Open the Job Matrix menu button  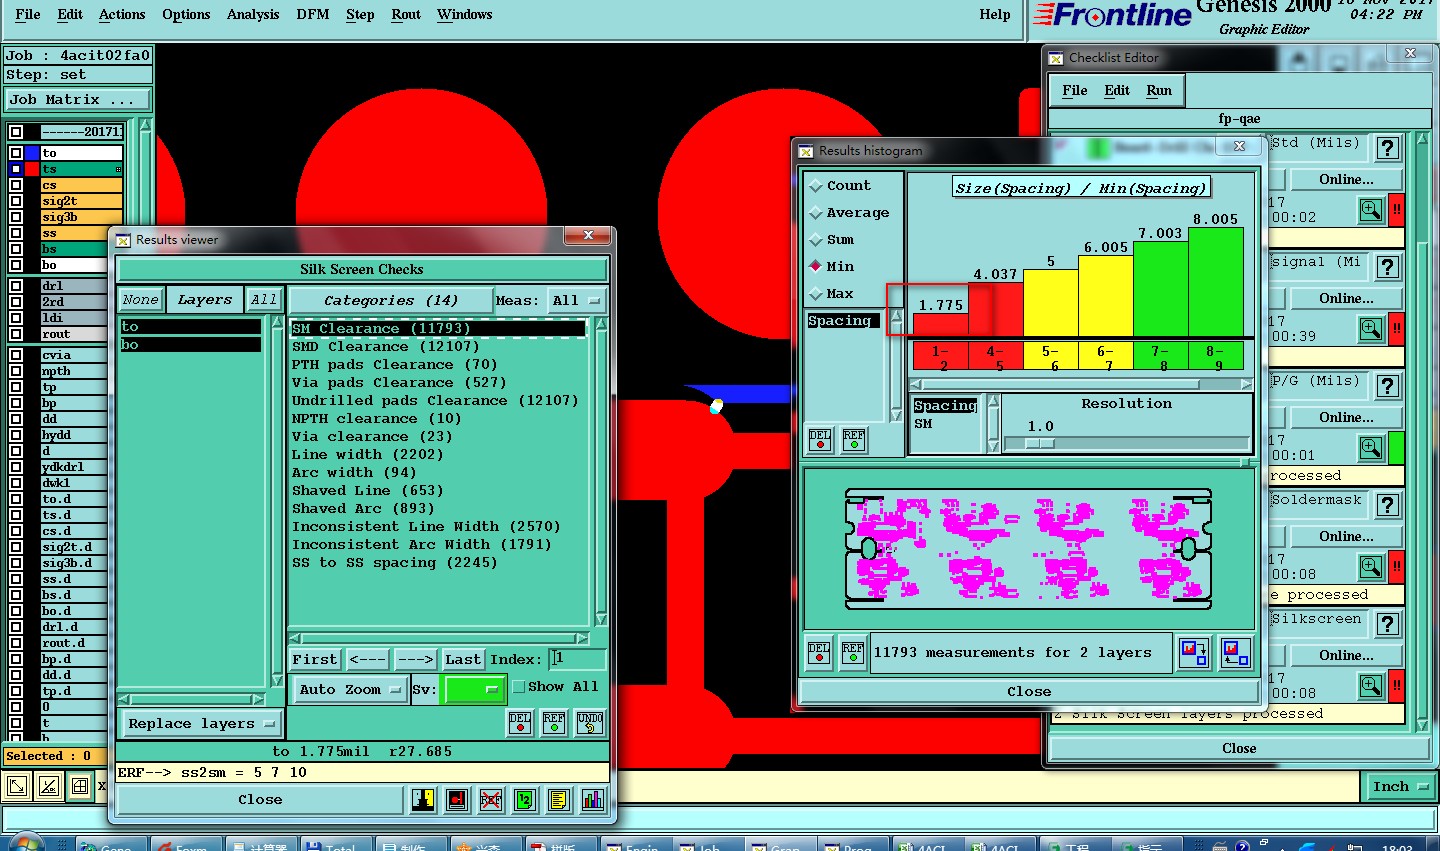tap(78, 100)
